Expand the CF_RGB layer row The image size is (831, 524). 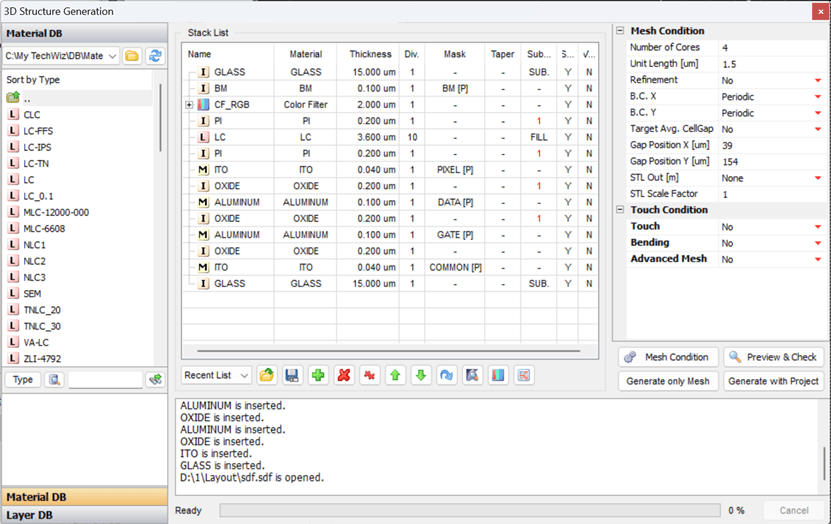188,104
